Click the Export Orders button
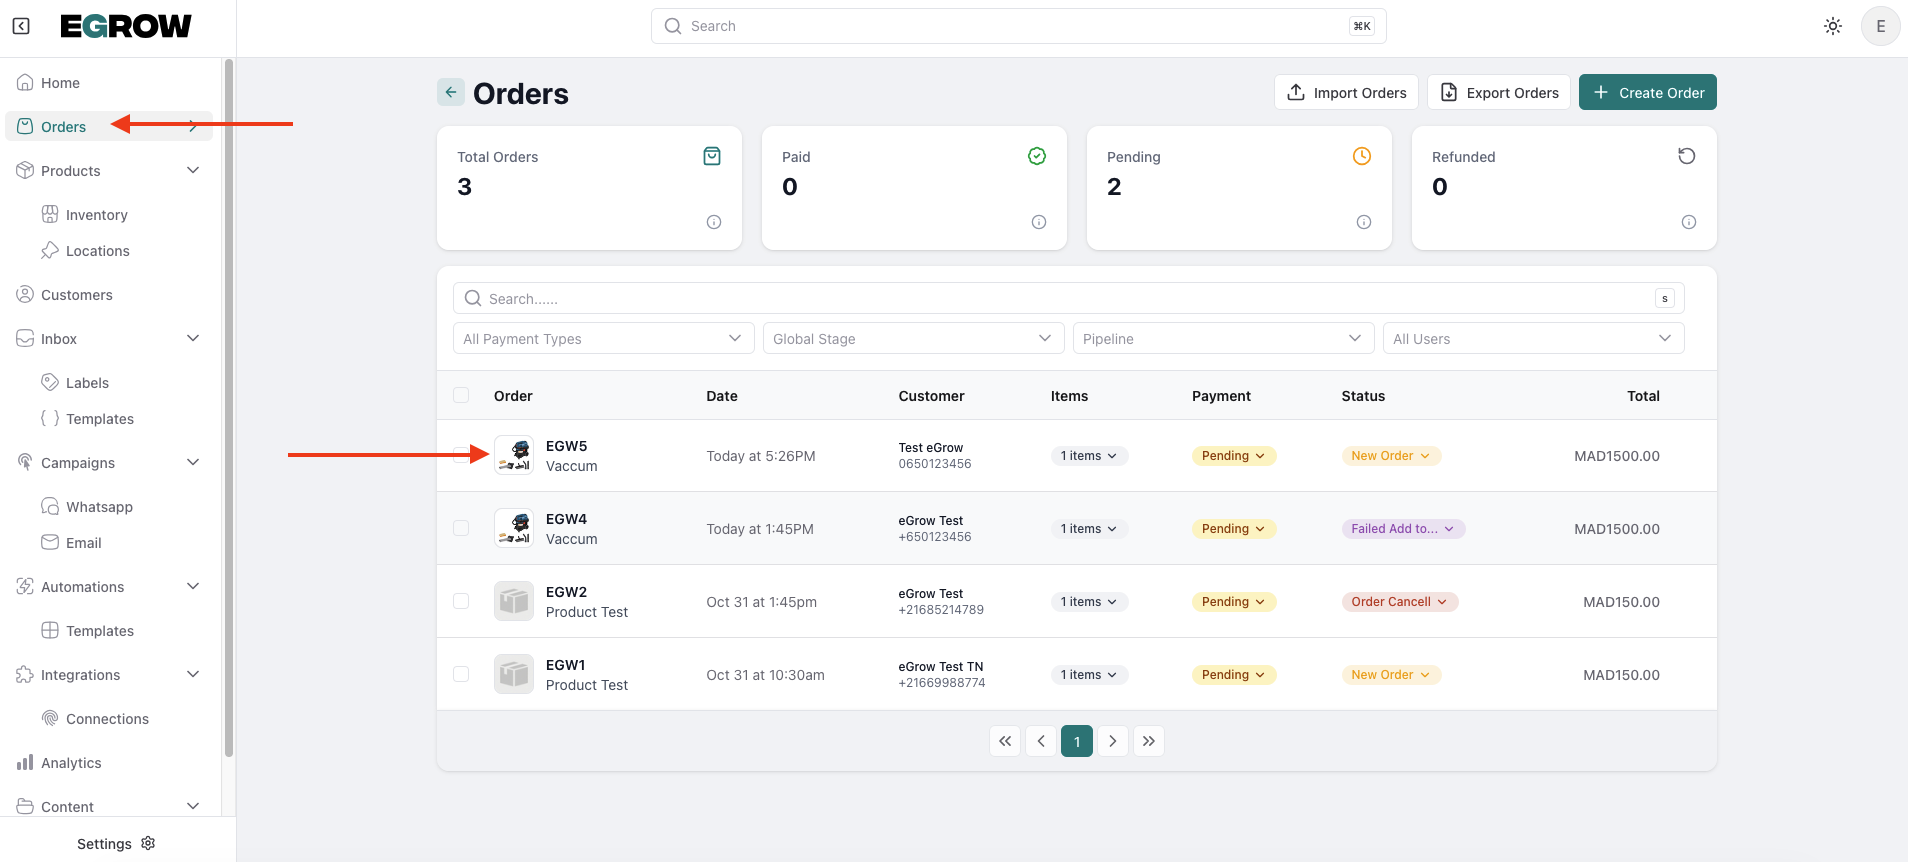1908x862 pixels. 1498,93
